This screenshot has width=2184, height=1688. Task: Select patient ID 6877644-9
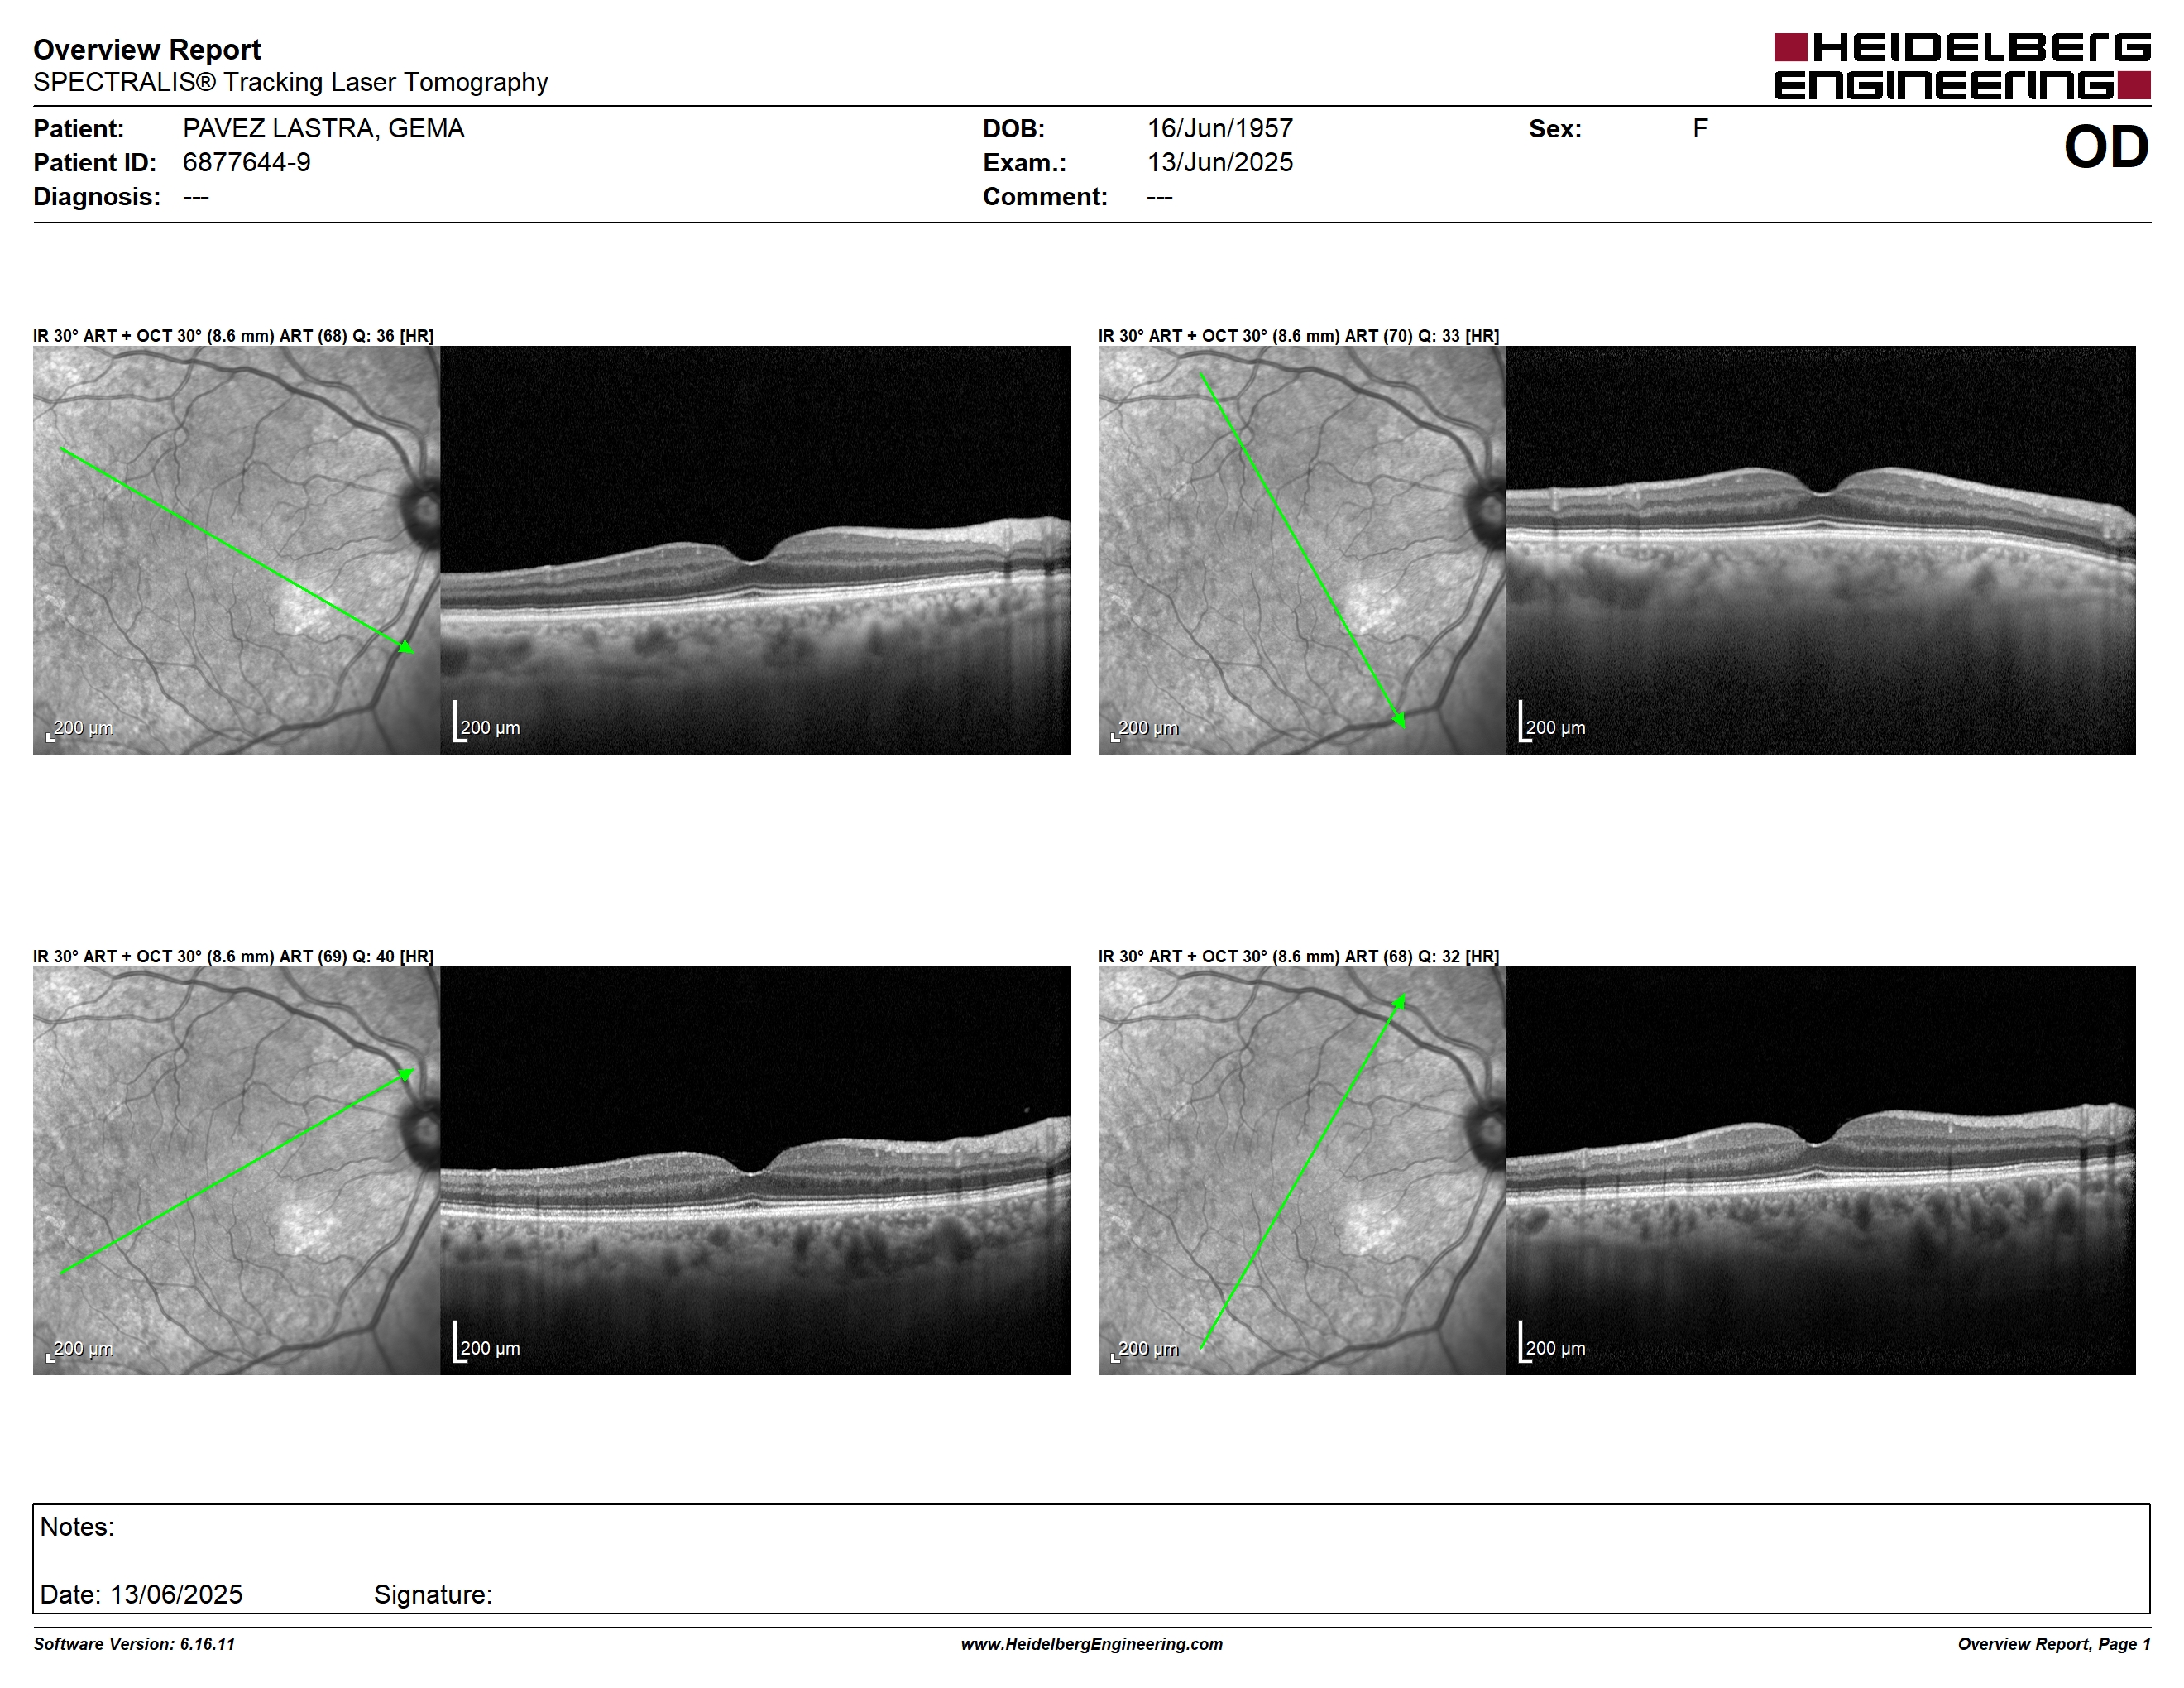coord(246,162)
